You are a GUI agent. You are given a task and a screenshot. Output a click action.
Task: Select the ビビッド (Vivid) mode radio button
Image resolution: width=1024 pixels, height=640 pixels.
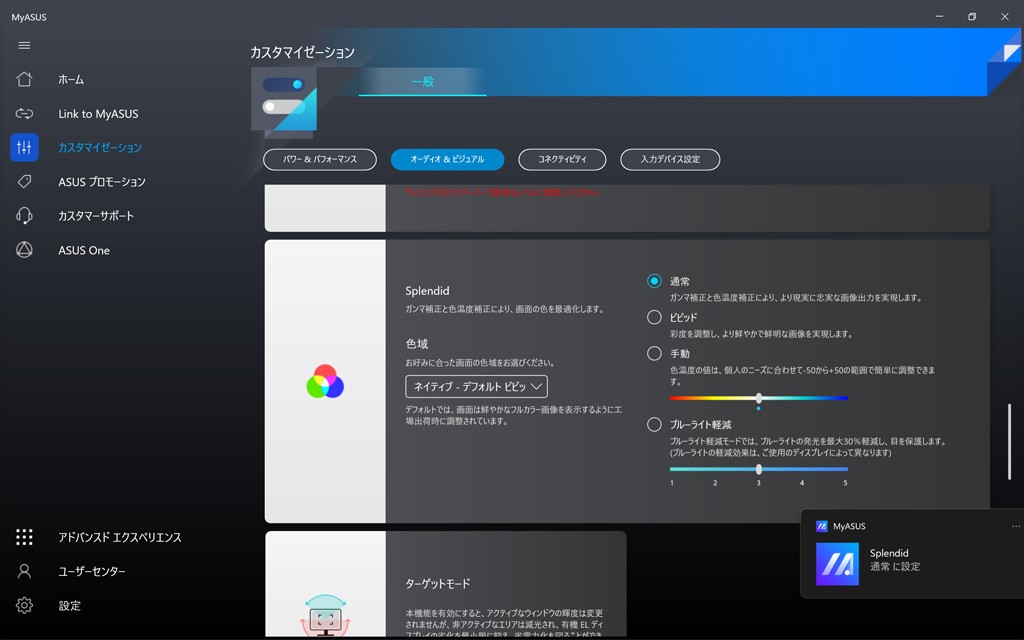pyautogui.click(x=654, y=317)
